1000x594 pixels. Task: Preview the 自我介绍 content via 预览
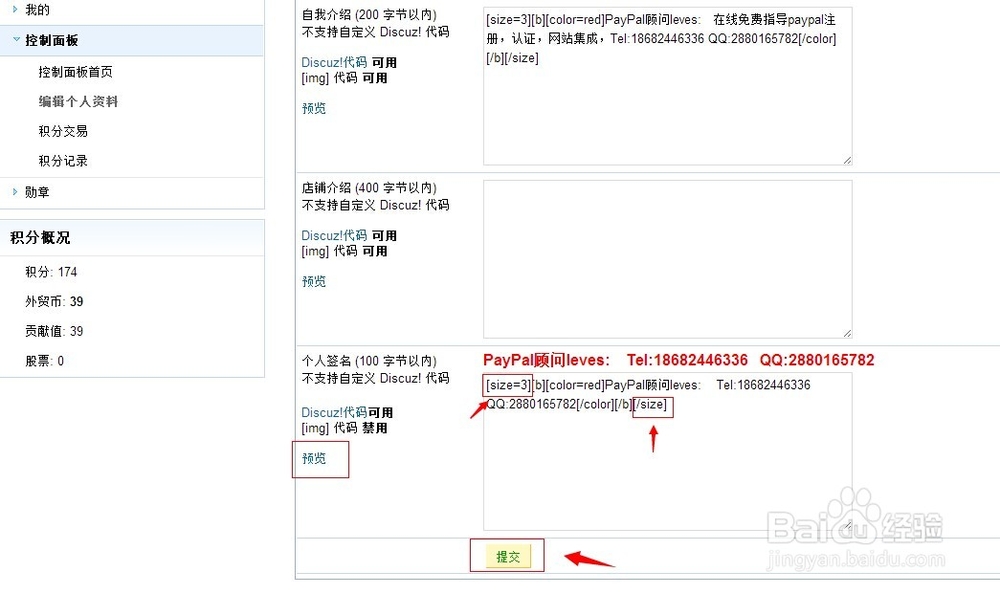pos(313,108)
